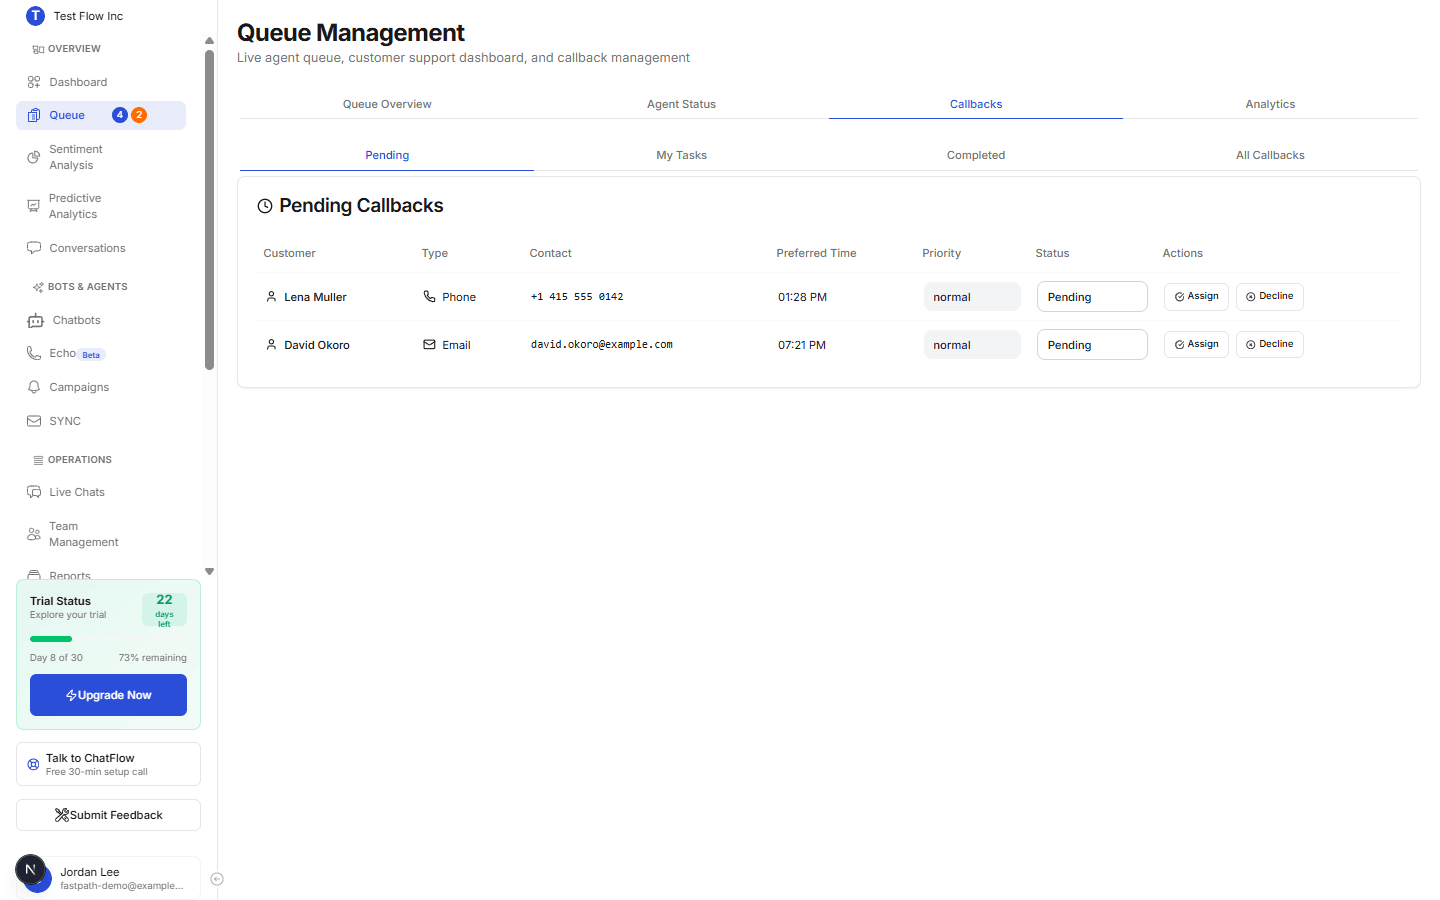Click the Priority column header
Screen dimensions: 1440x900
941,253
